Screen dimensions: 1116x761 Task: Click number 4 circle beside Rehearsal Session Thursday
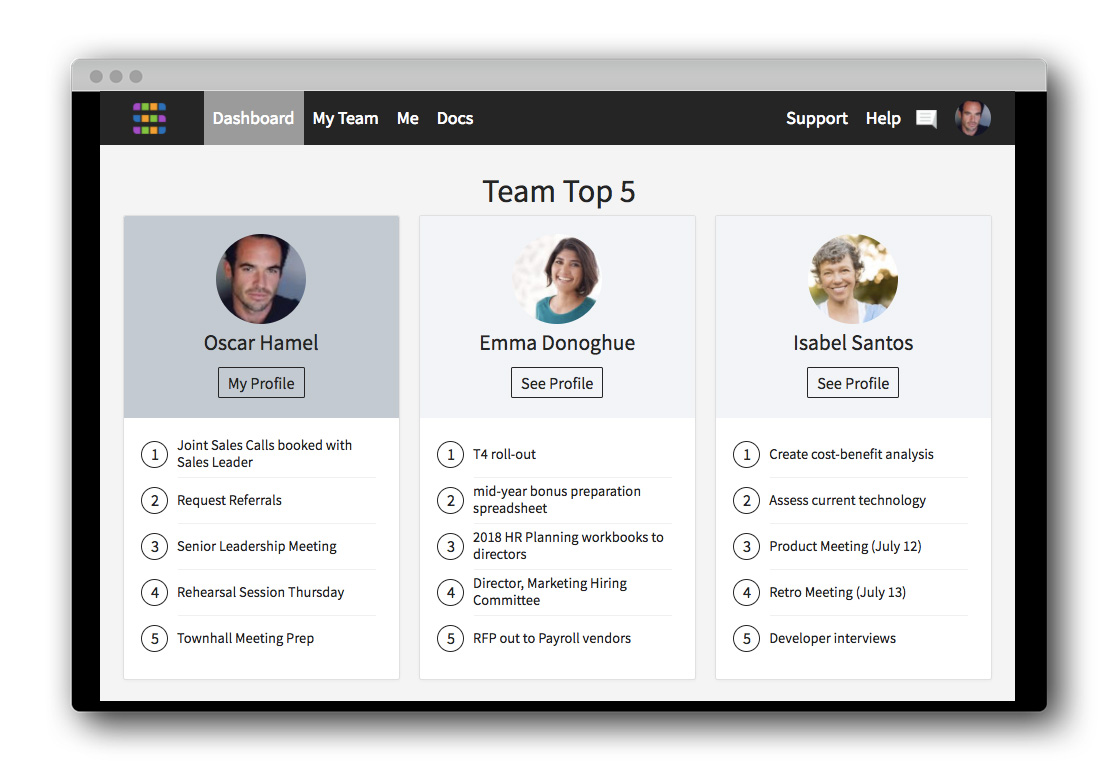tap(154, 592)
